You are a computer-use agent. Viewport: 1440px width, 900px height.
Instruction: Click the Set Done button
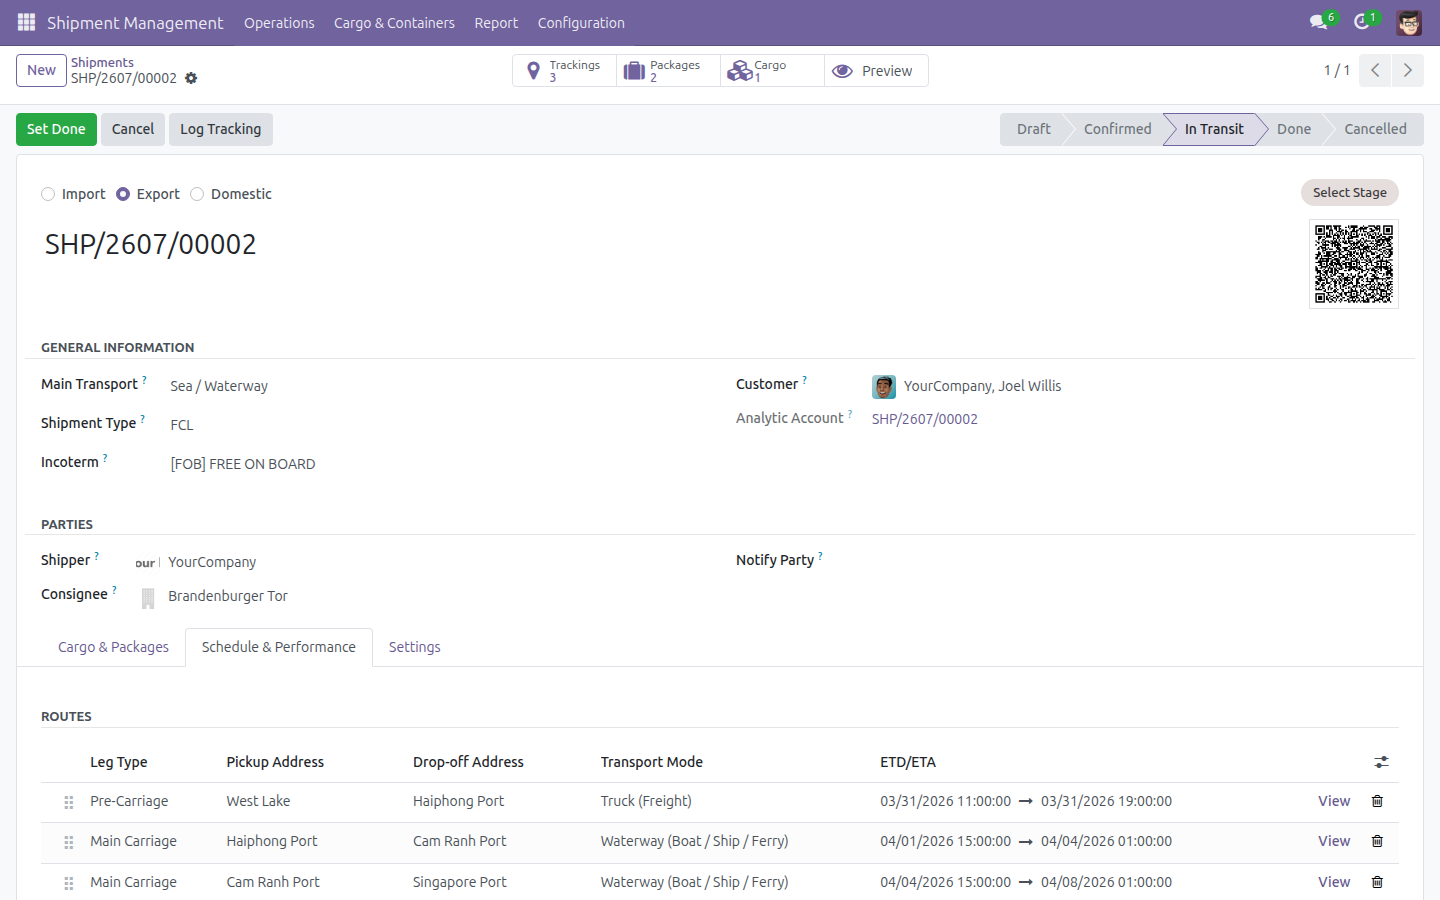pos(56,129)
